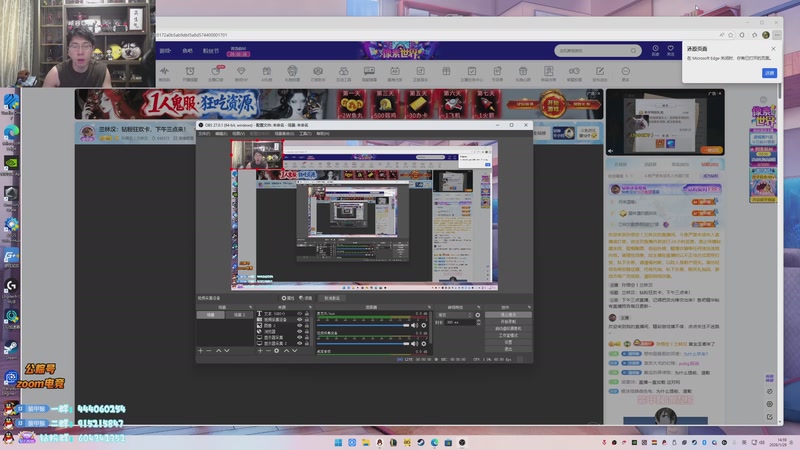Add a new source with the plus icon
The width and height of the screenshot is (800, 450).
(260, 351)
